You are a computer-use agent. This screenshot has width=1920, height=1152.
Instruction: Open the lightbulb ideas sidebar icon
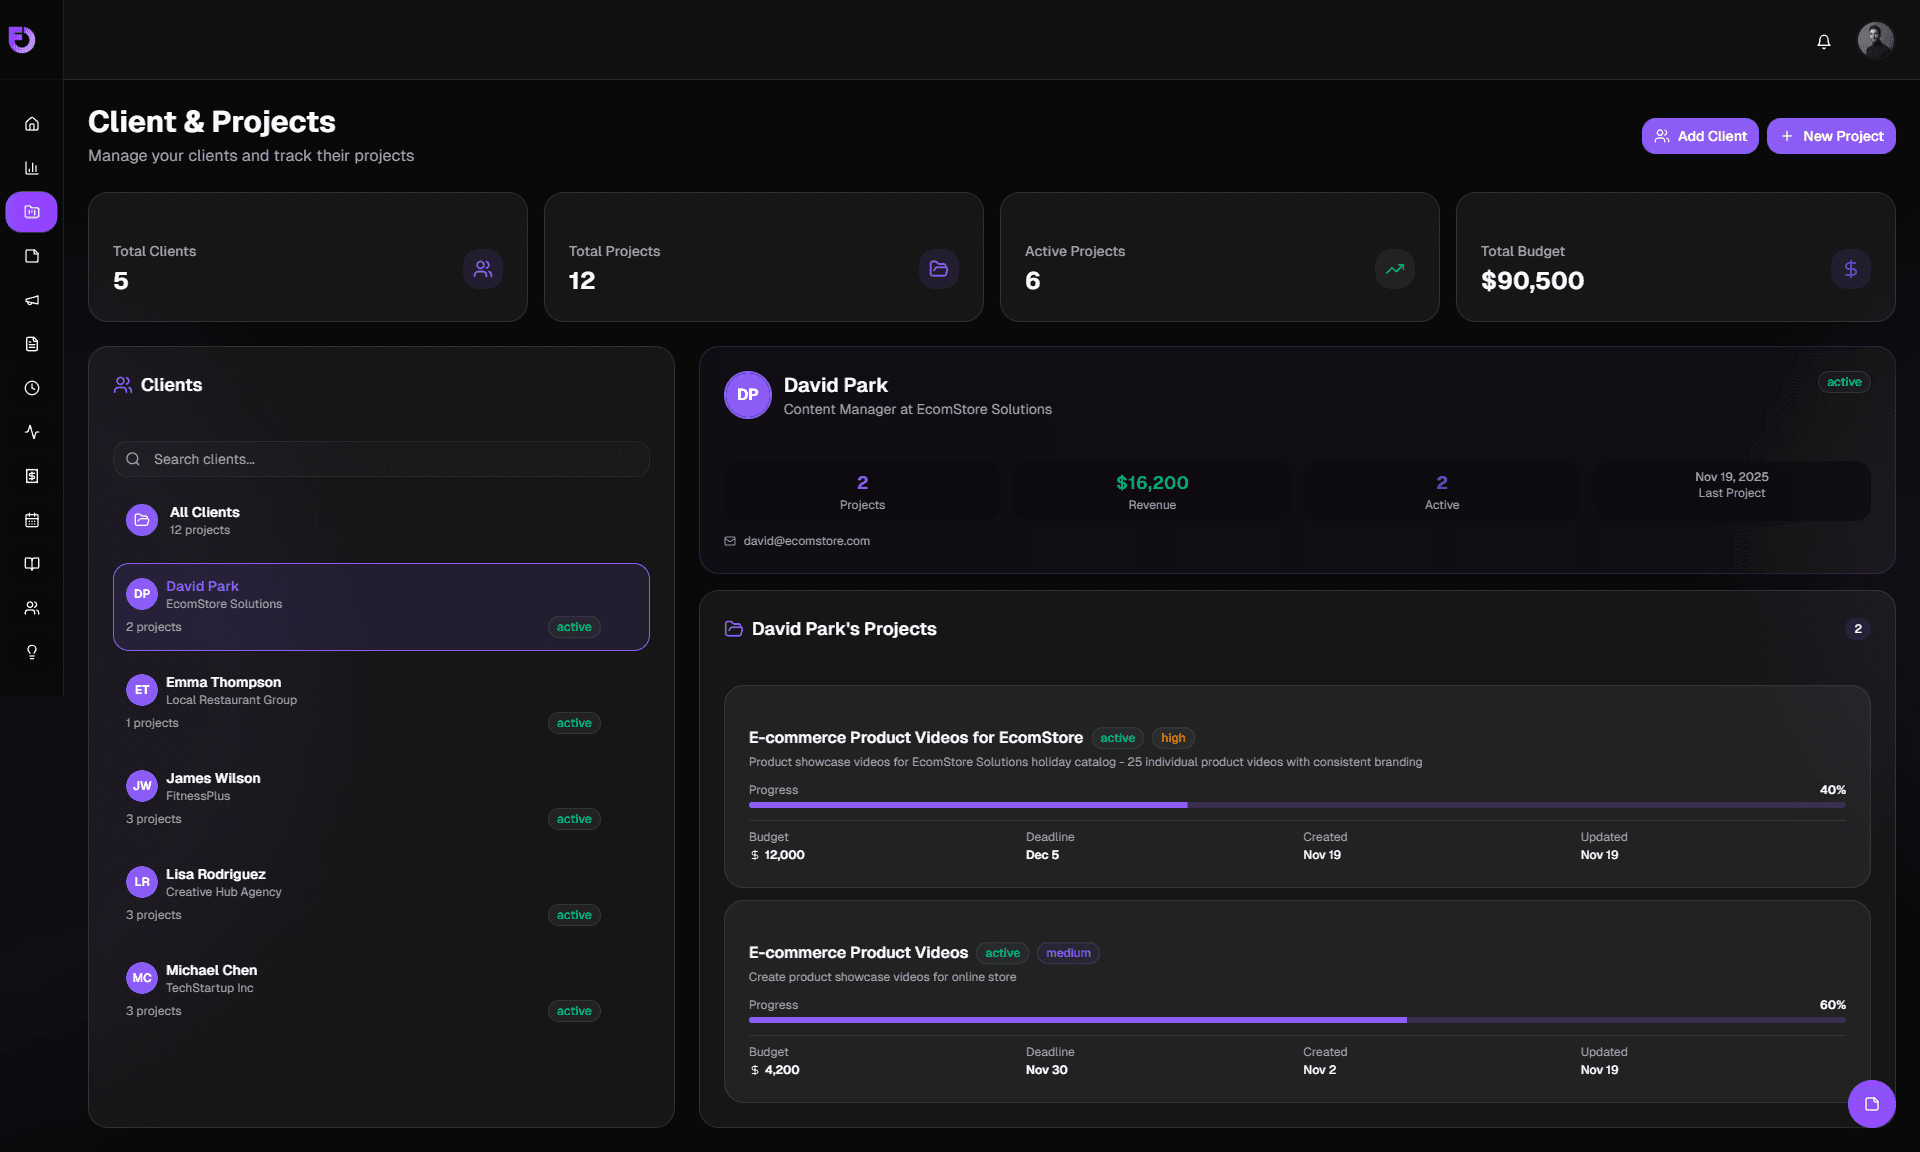click(32, 652)
